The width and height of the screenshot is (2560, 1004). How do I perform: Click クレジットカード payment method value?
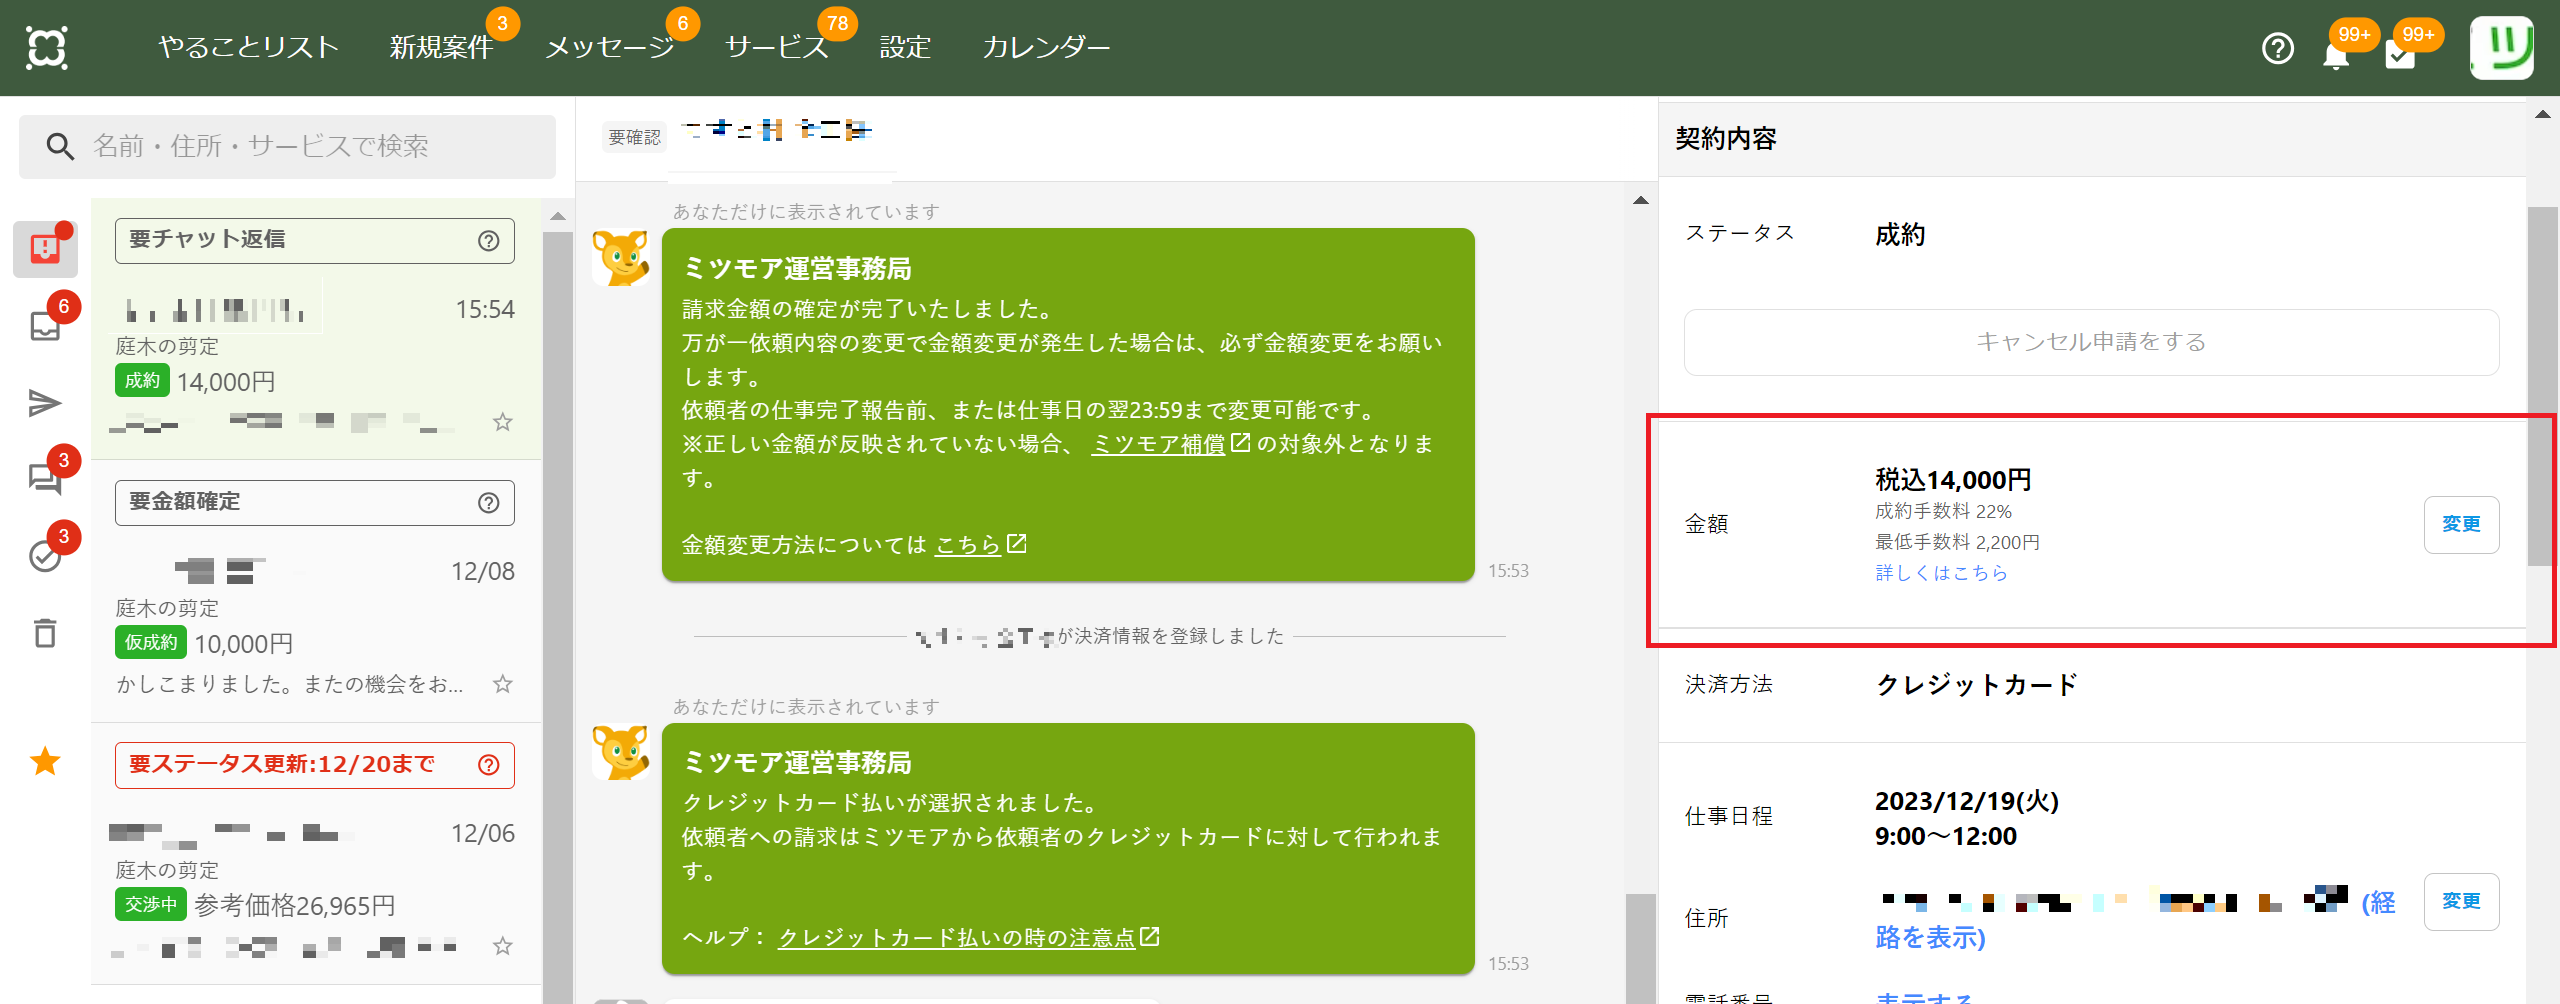(x=1976, y=685)
